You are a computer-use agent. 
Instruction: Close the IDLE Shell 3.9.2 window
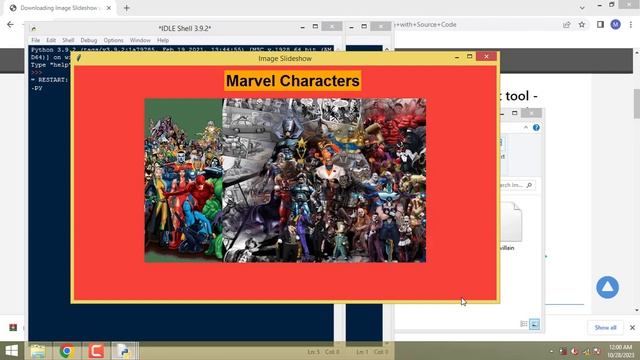[332, 27]
